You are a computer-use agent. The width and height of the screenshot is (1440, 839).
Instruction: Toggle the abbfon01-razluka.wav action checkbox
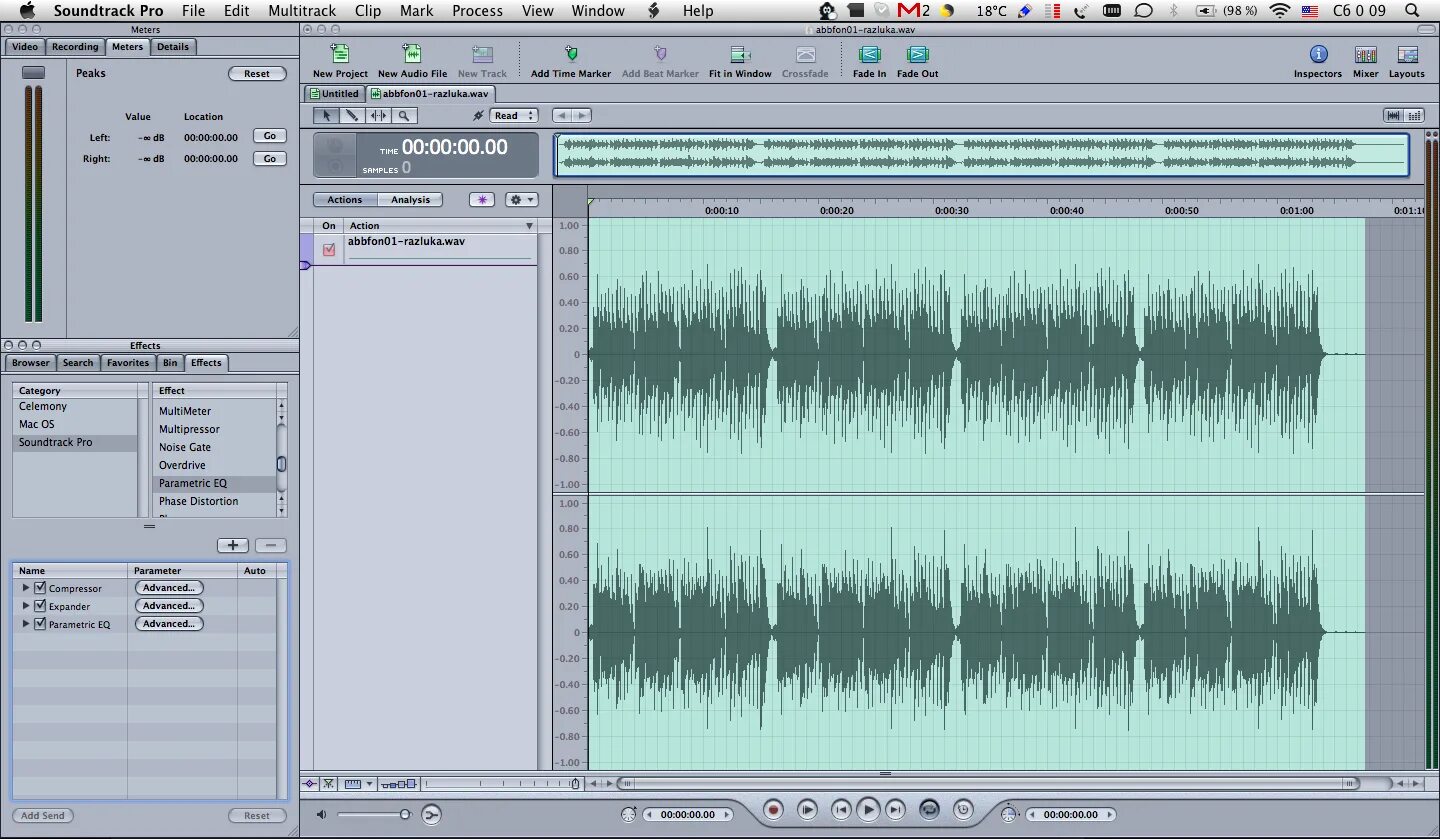pyautogui.click(x=329, y=249)
